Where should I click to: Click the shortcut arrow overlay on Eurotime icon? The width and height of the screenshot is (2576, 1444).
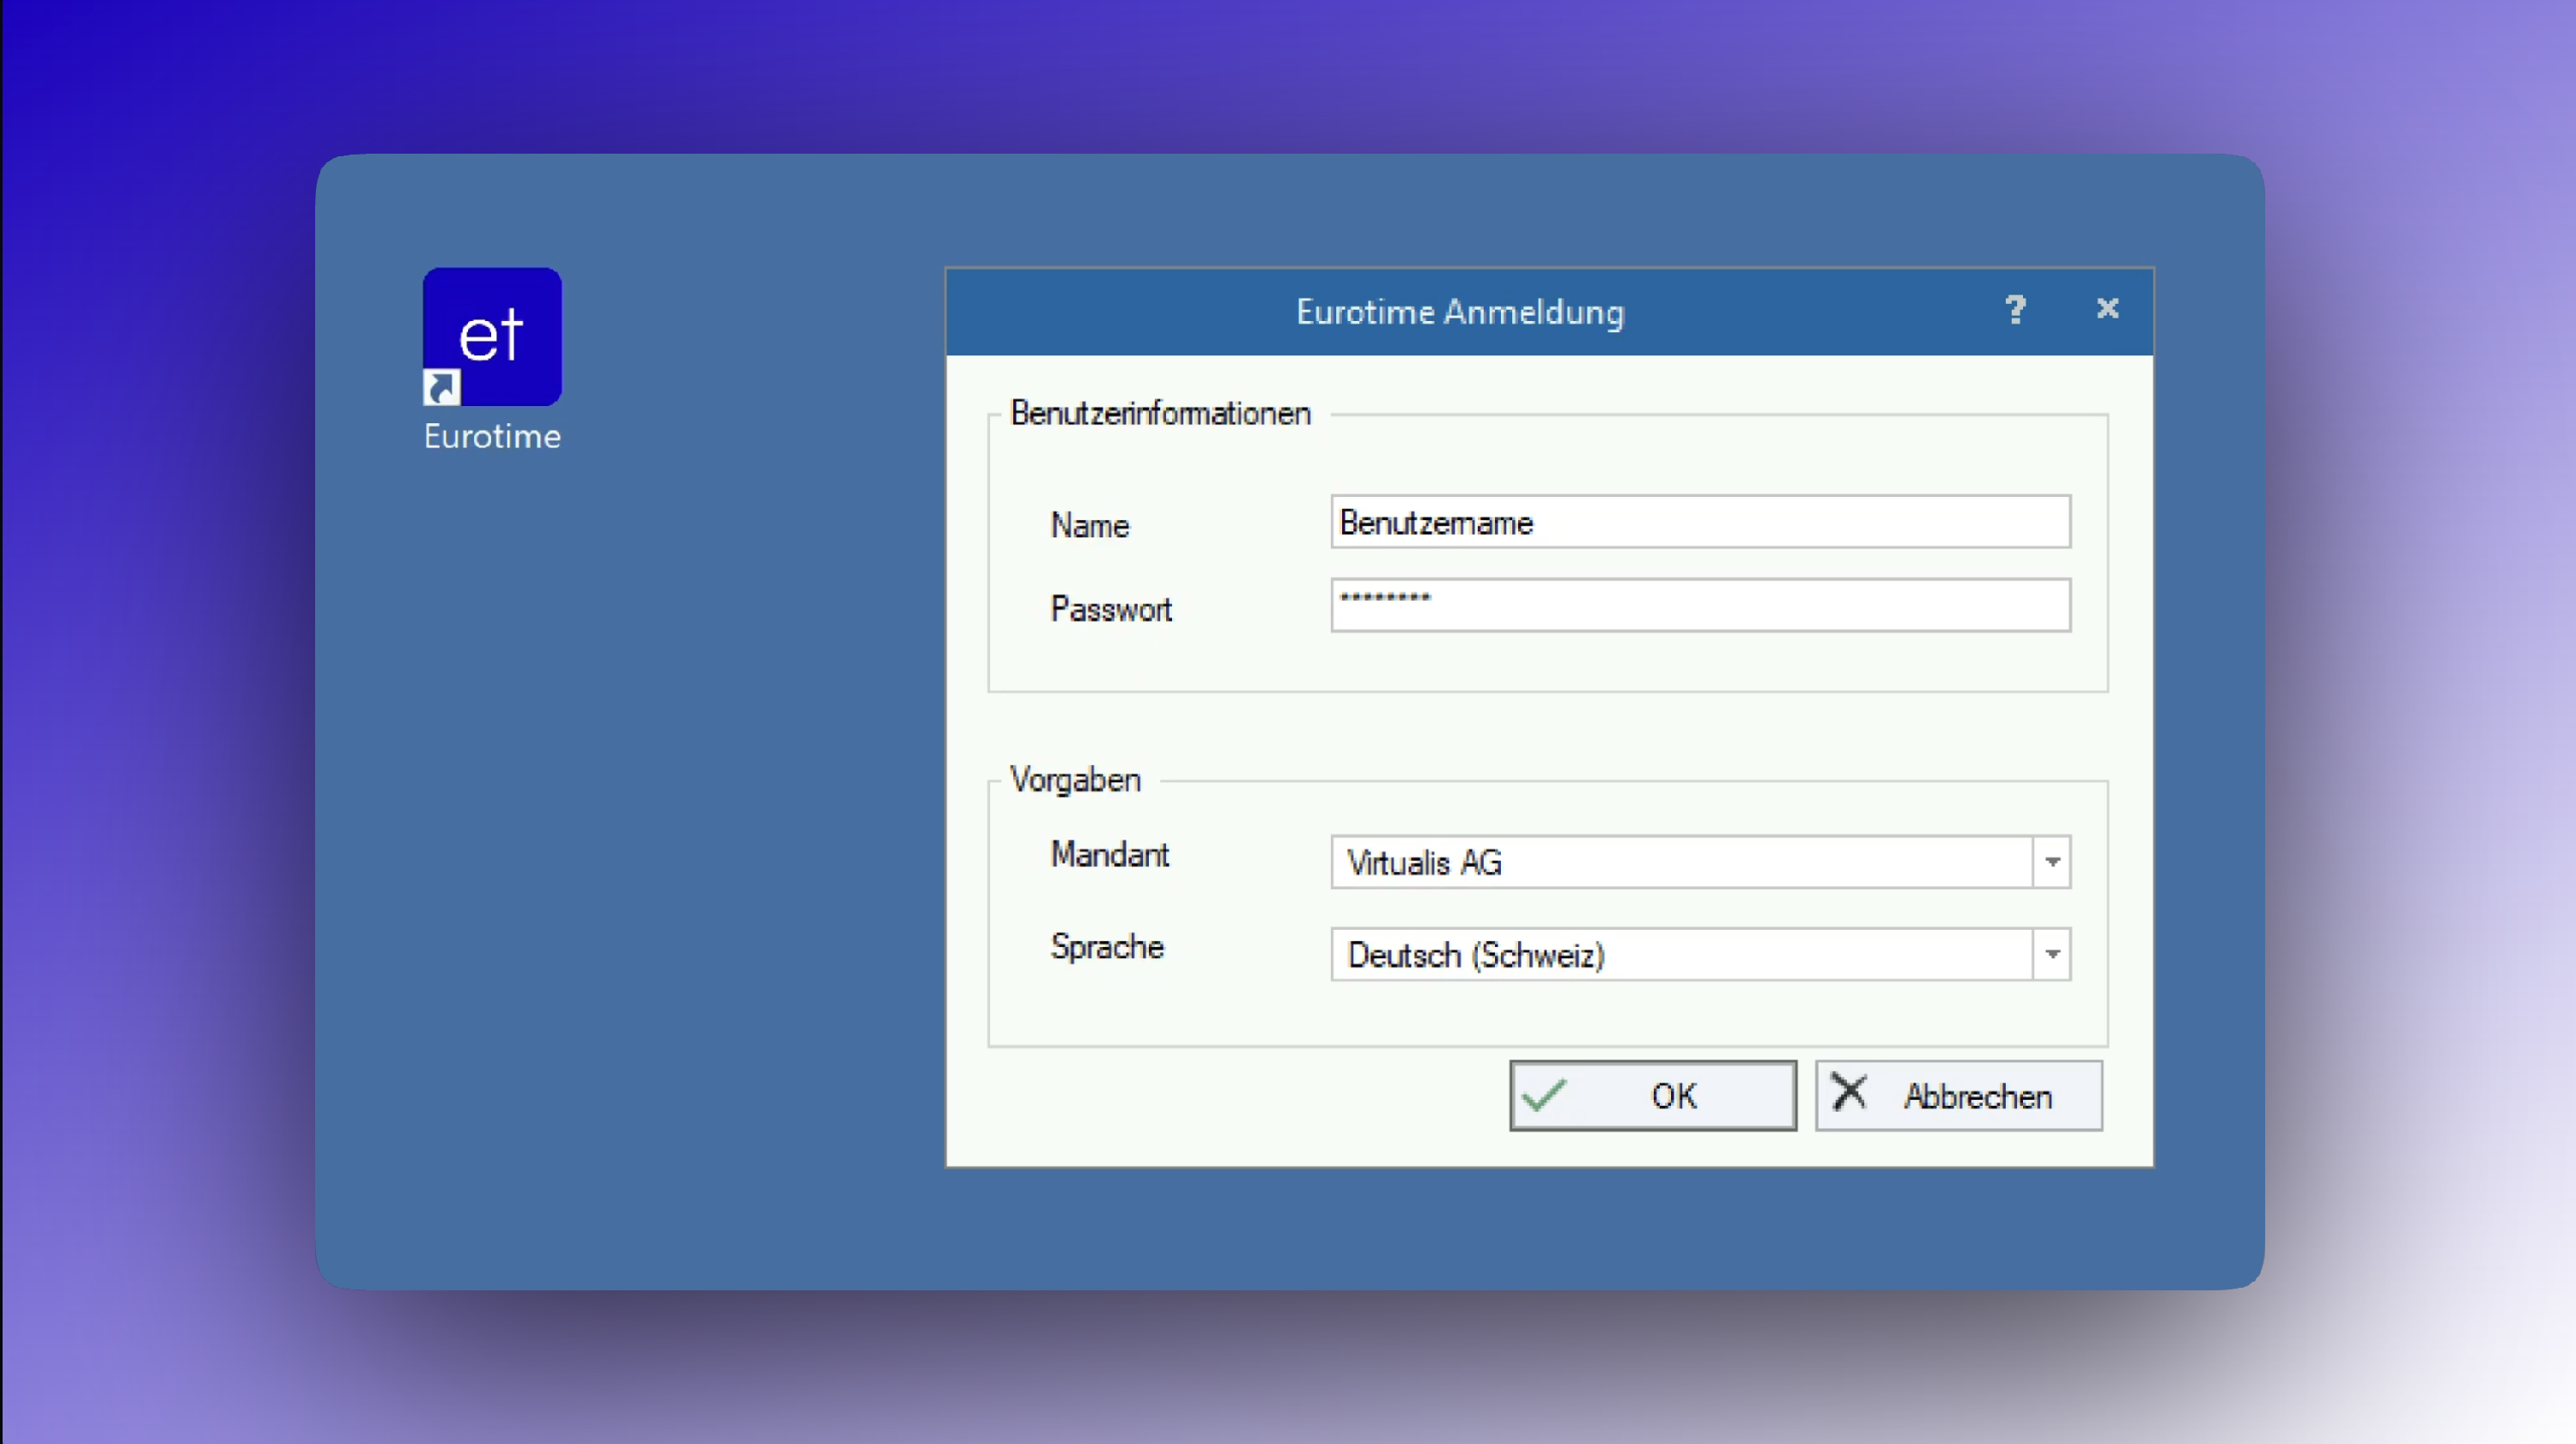tap(441, 388)
